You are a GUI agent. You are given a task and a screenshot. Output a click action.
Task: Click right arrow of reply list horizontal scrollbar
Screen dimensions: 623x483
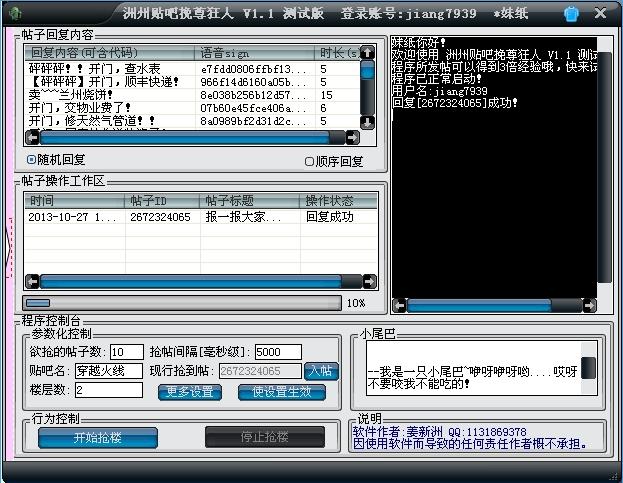[x=352, y=137]
